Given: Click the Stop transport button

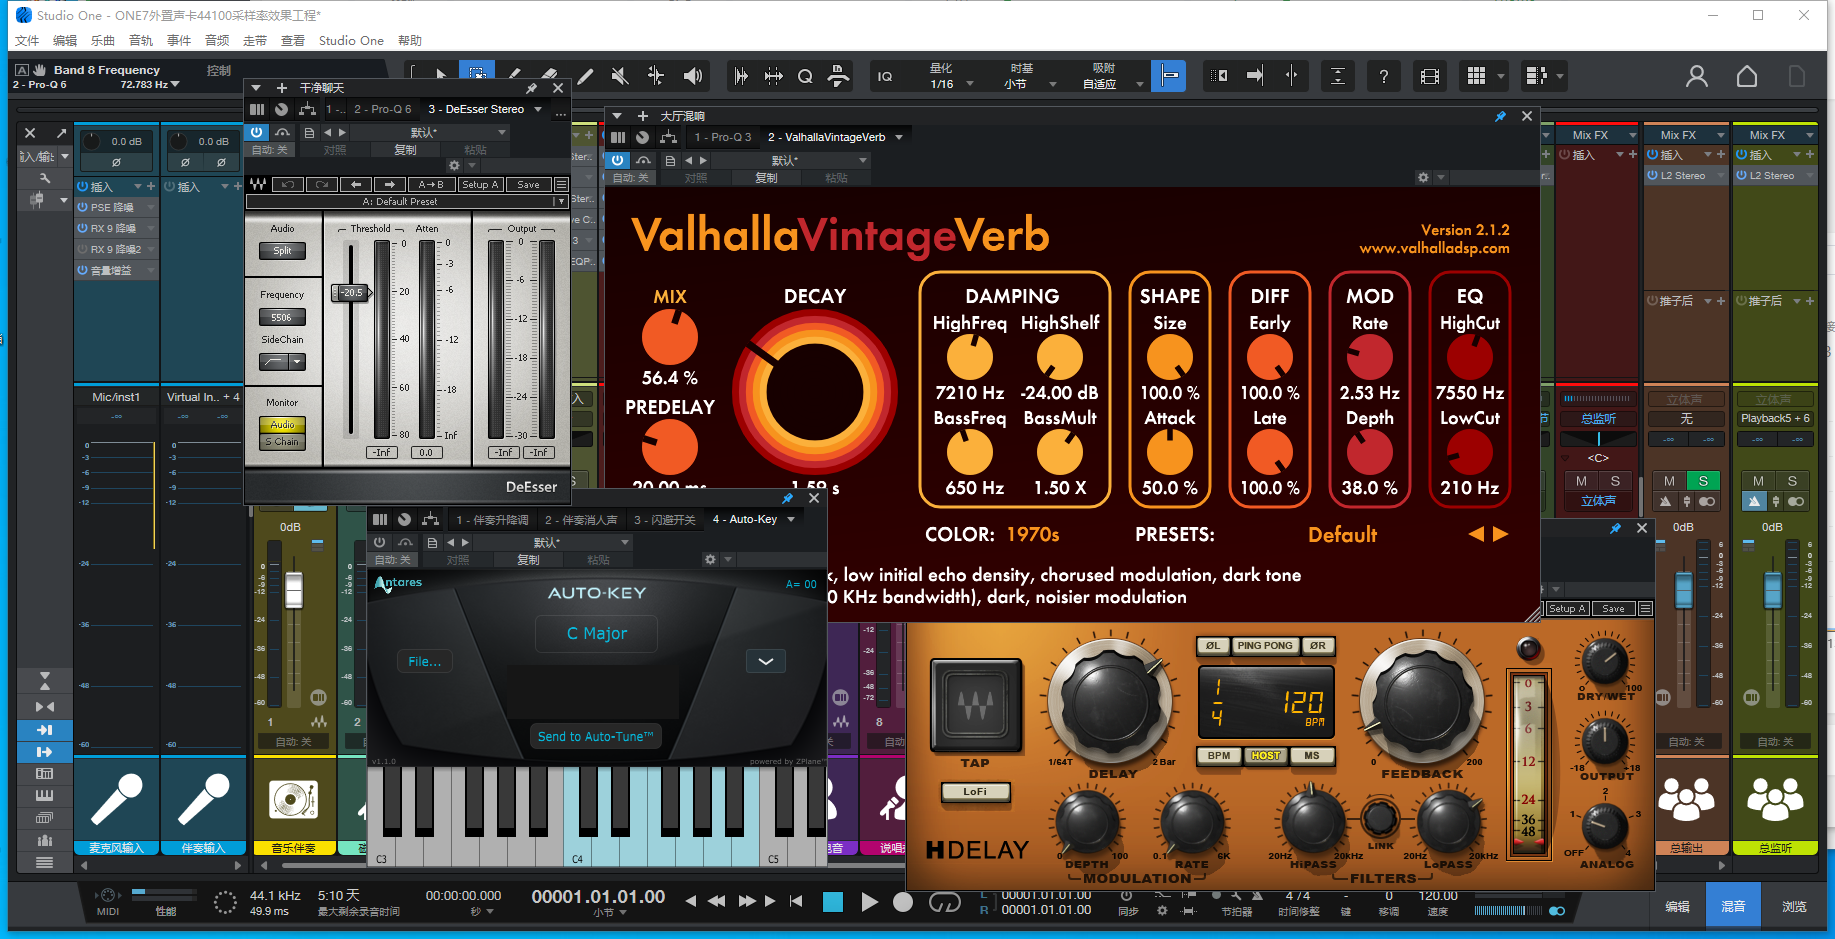Looking at the screenshot, I should coord(833,902).
